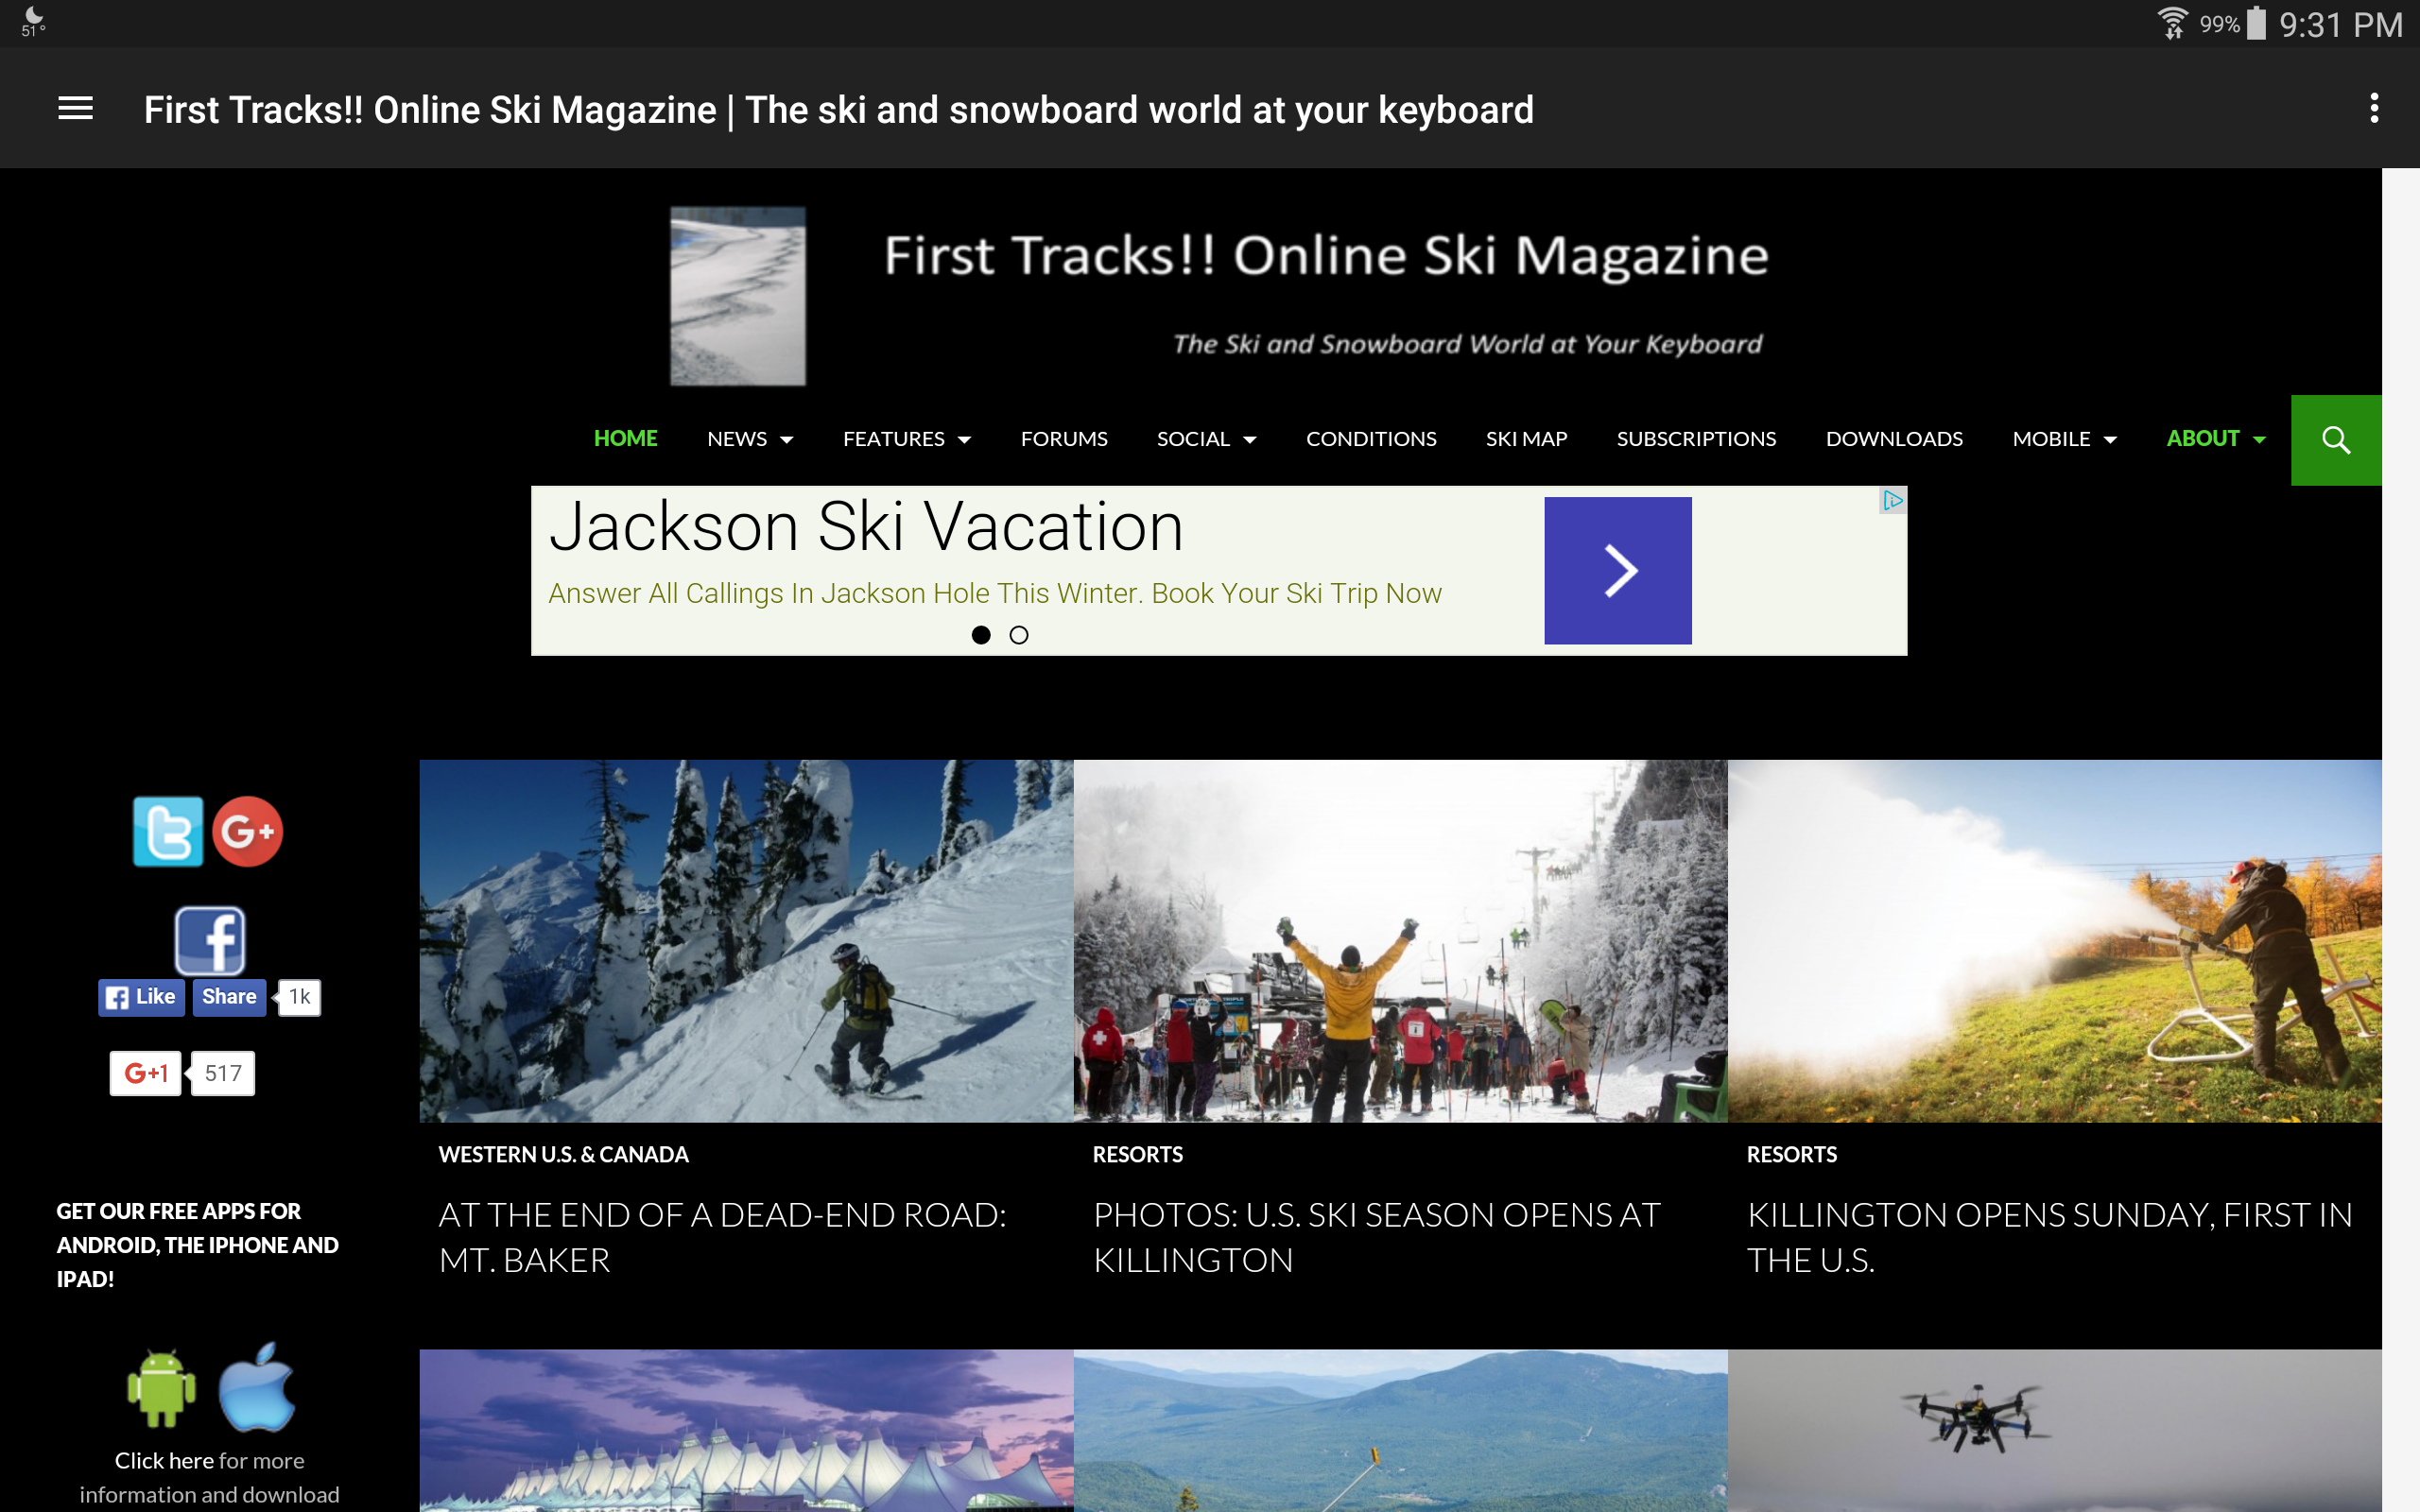Open the drone in fog photo

[2055, 1431]
